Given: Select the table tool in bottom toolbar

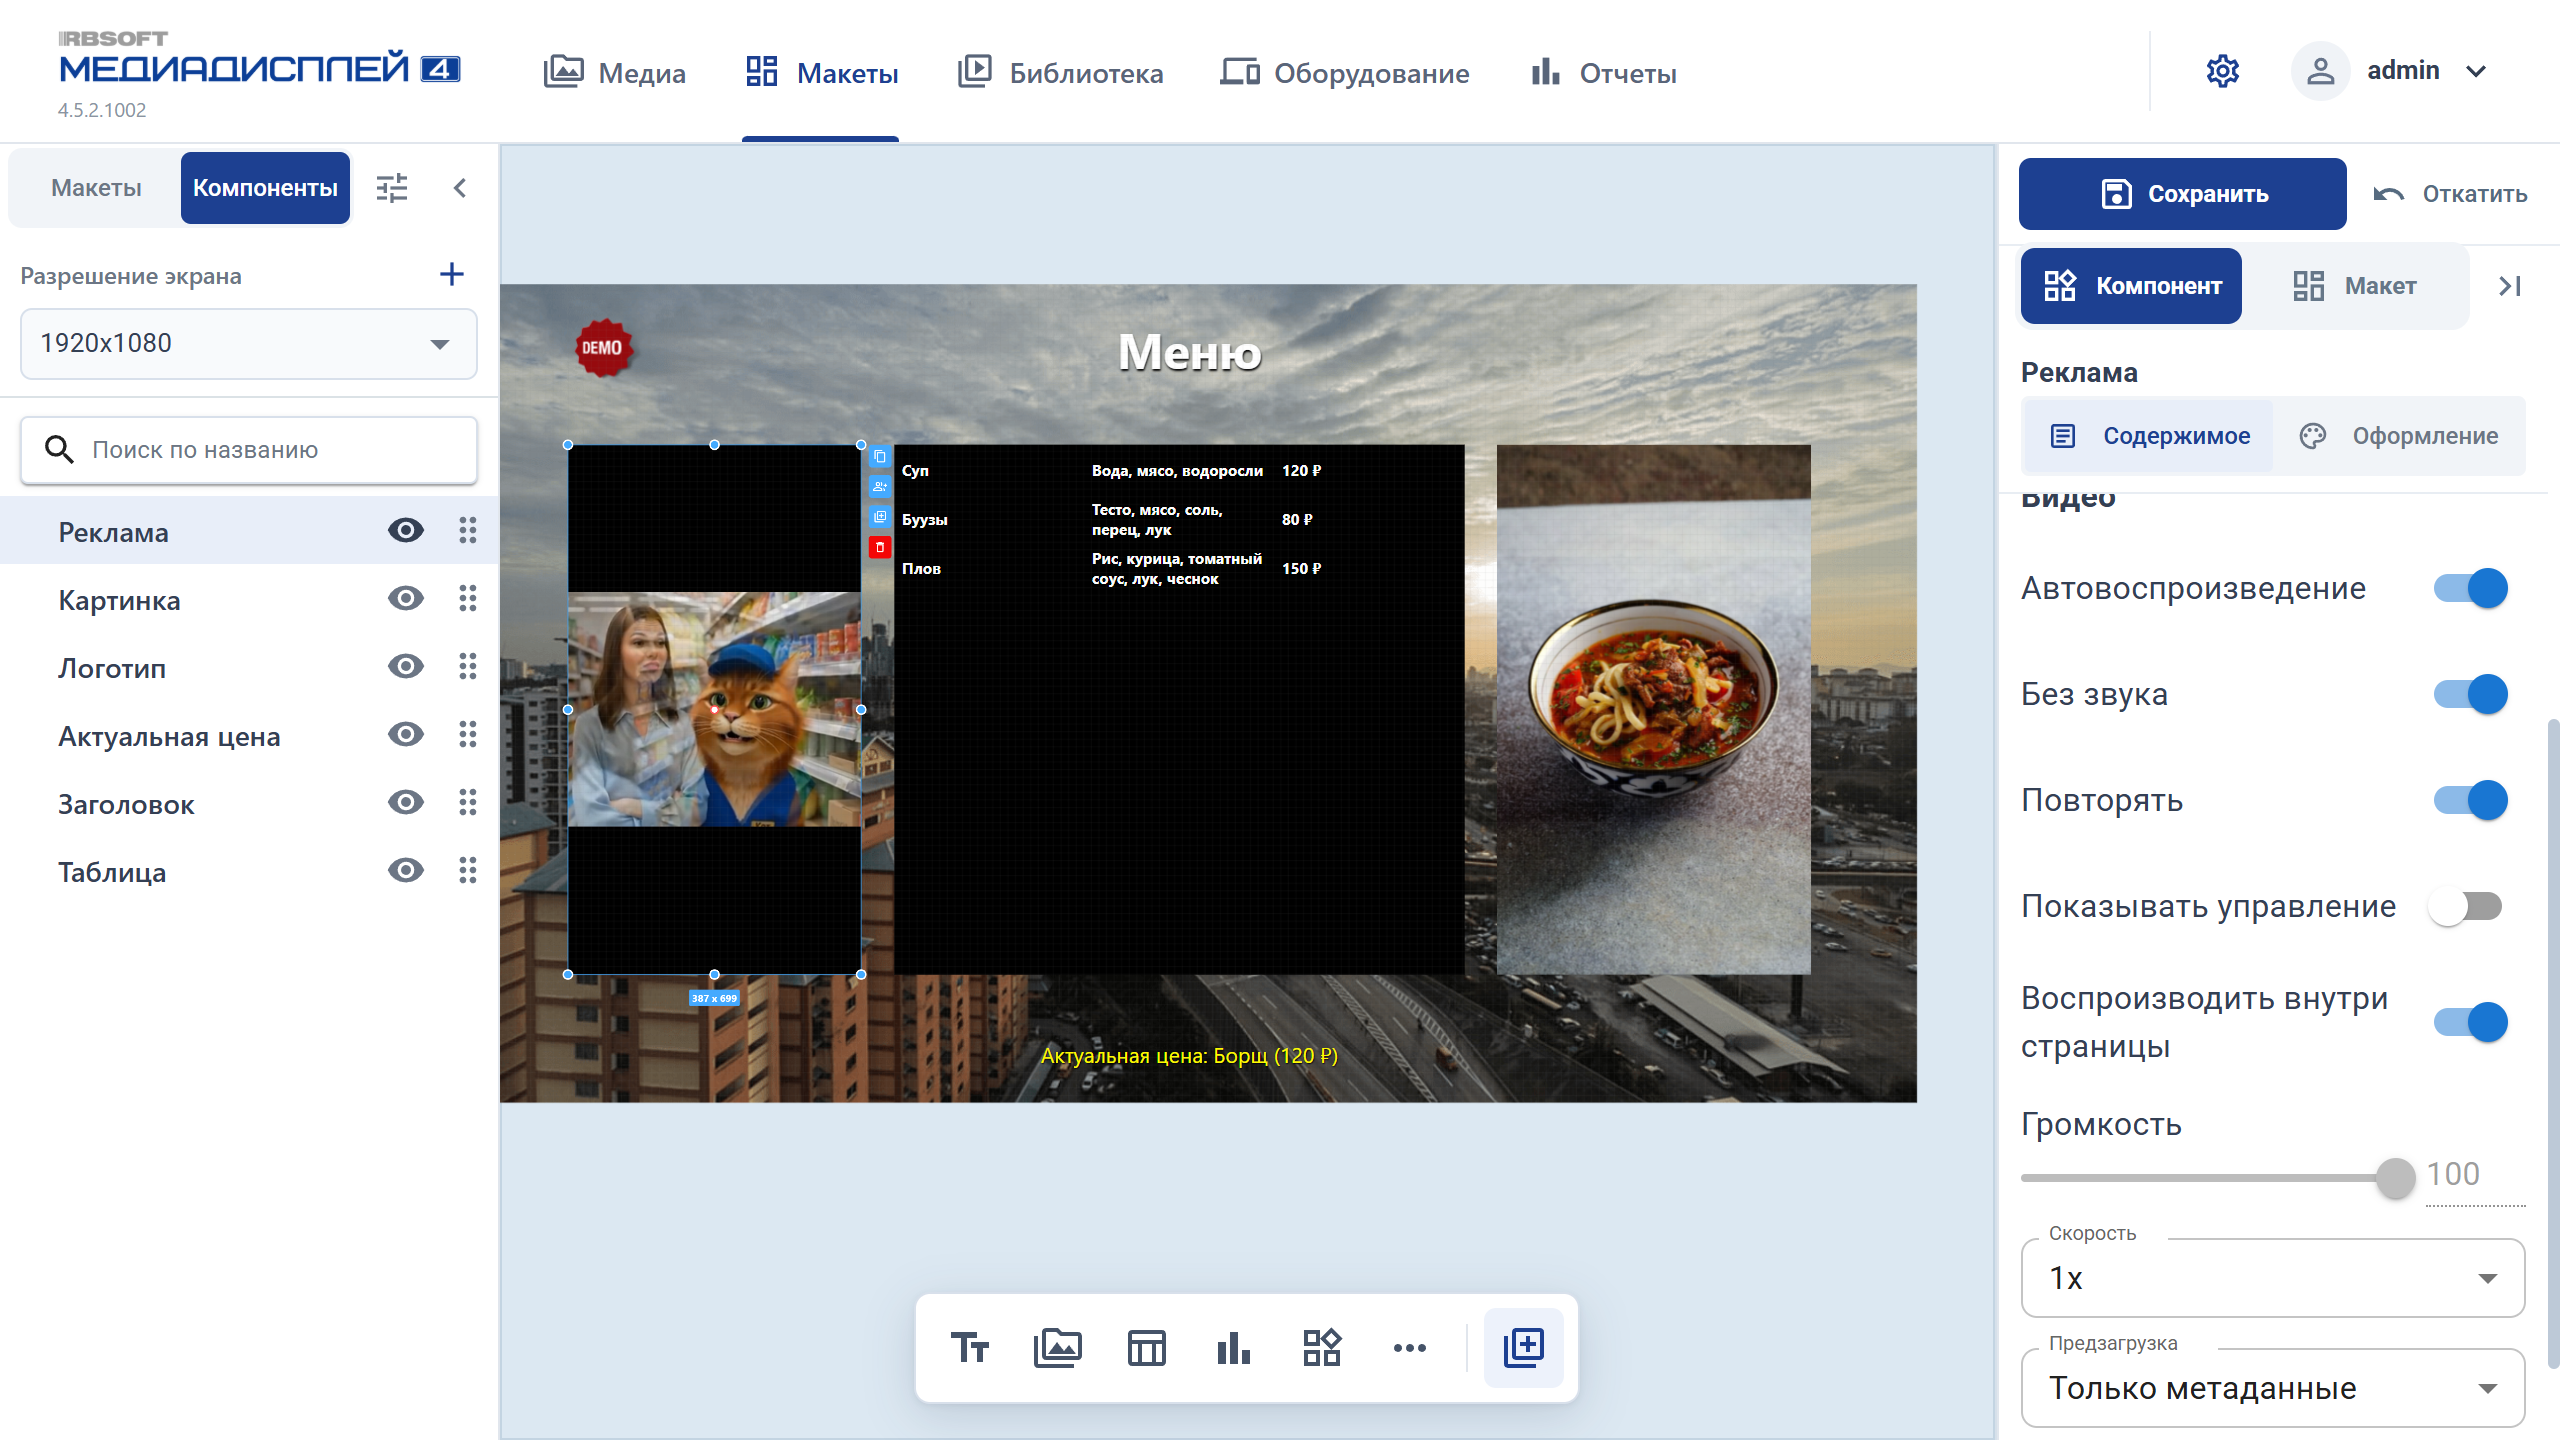Looking at the screenshot, I should click(1146, 1347).
